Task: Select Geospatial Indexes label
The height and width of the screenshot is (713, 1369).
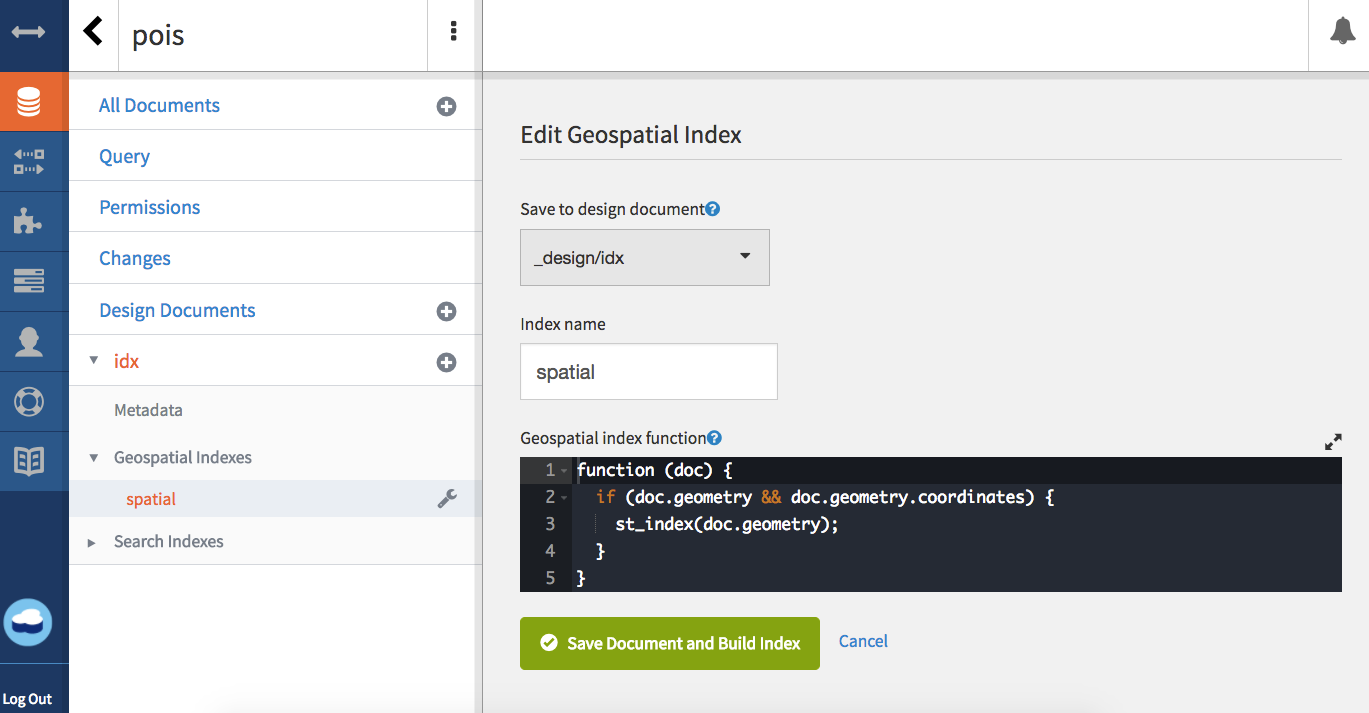Action: (183, 457)
